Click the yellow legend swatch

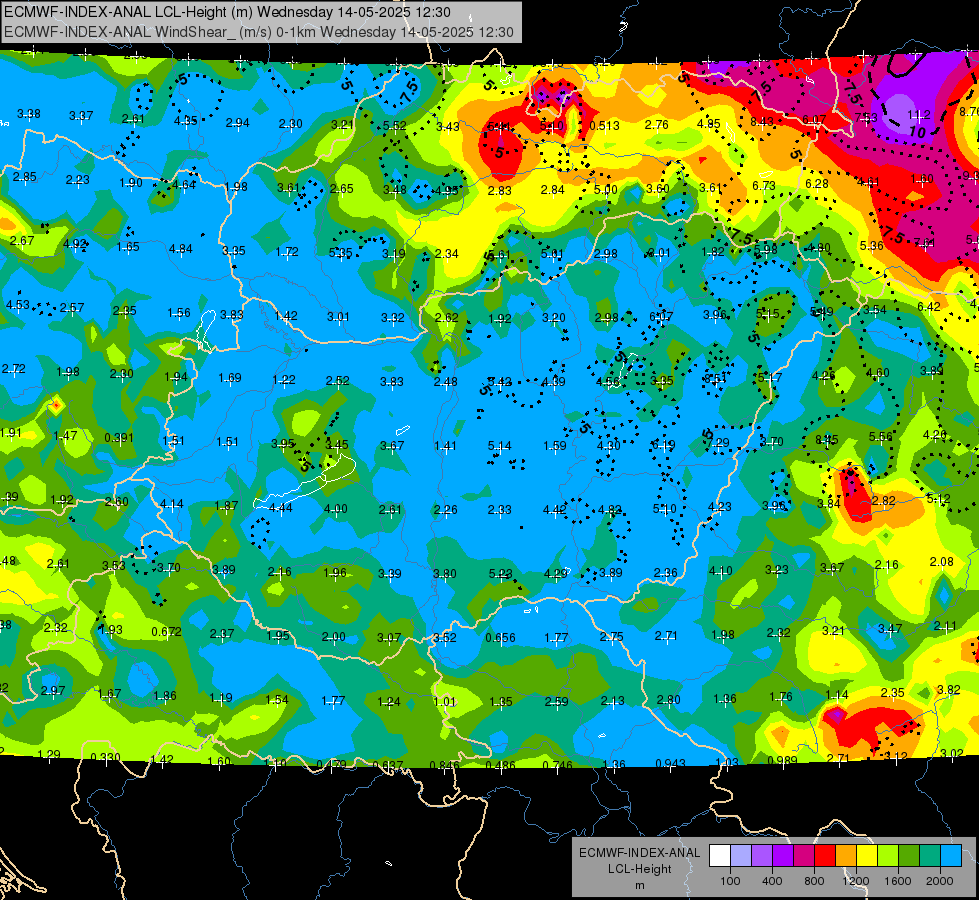click(x=867, y=856)
